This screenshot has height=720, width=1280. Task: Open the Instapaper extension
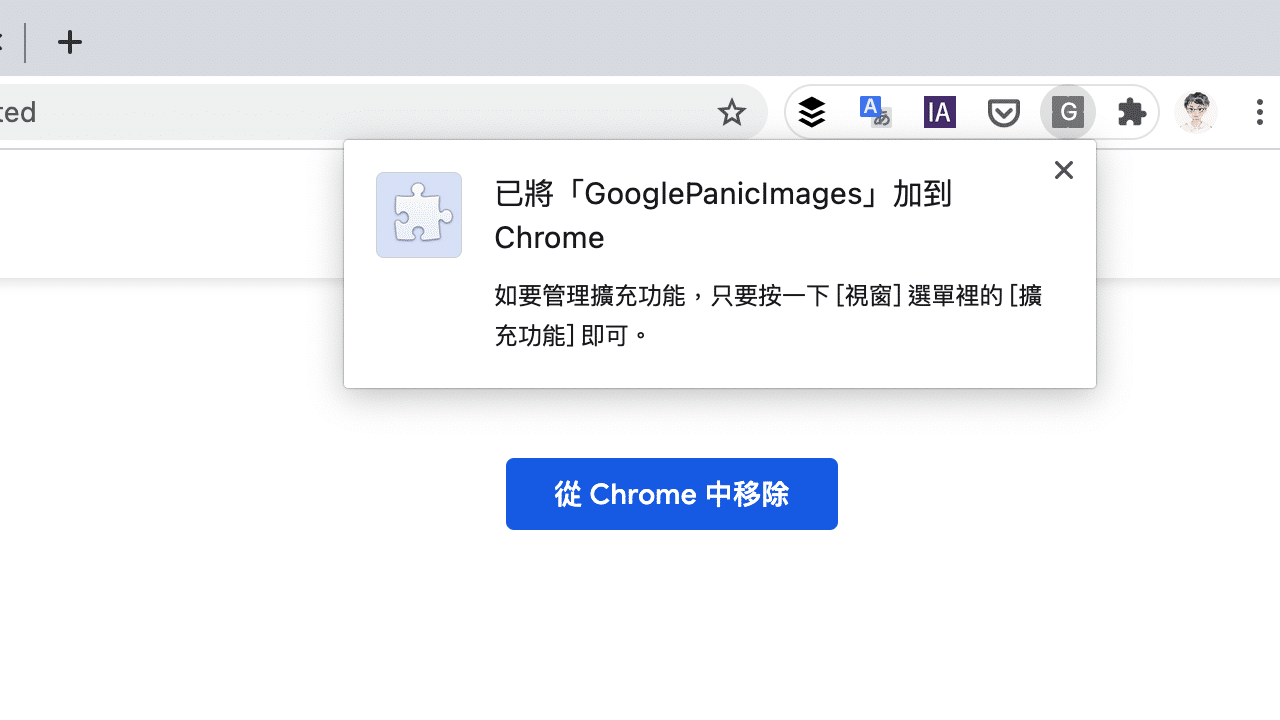(x=939, y=112)
